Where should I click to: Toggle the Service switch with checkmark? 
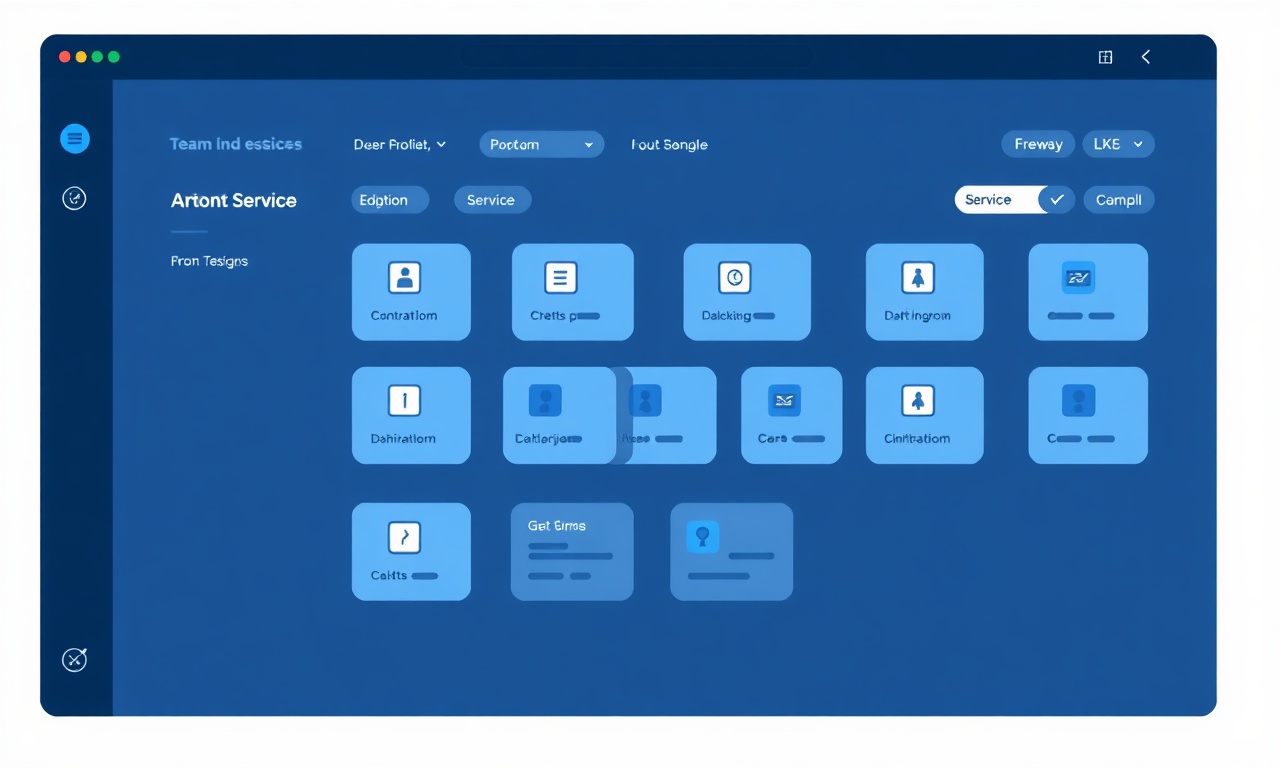[x=1014, y=199]
